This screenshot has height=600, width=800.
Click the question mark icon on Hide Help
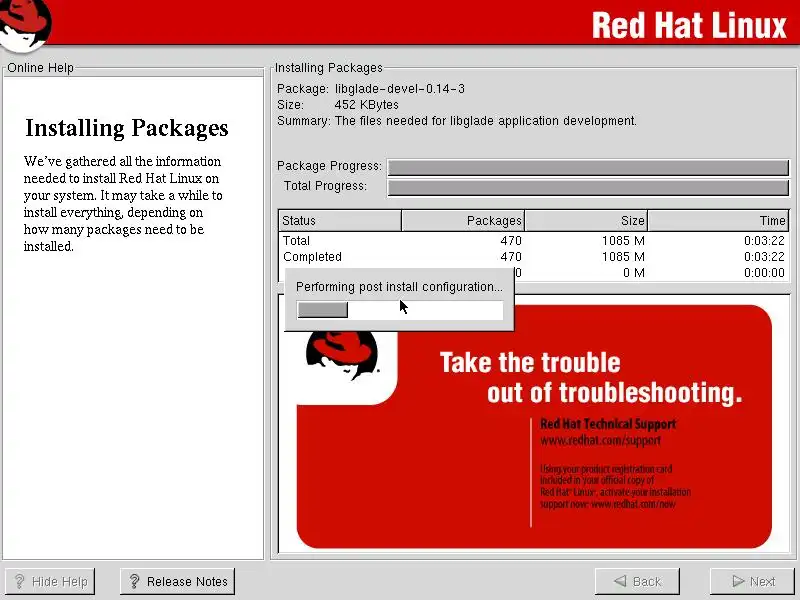pyautogui.click(x=19, y=581)
